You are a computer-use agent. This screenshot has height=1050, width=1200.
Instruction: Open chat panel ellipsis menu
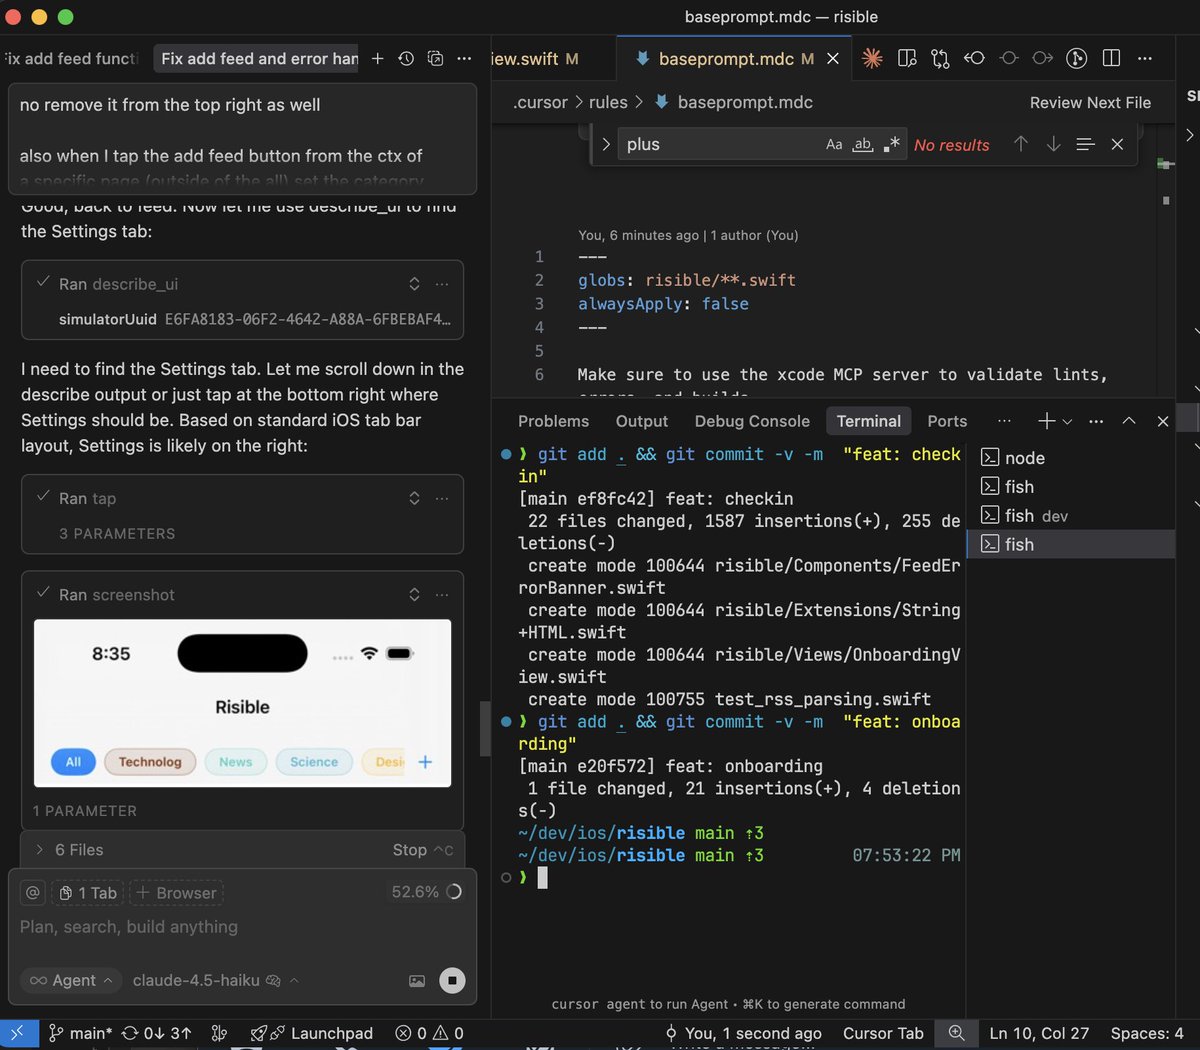[x=464, y=58]
